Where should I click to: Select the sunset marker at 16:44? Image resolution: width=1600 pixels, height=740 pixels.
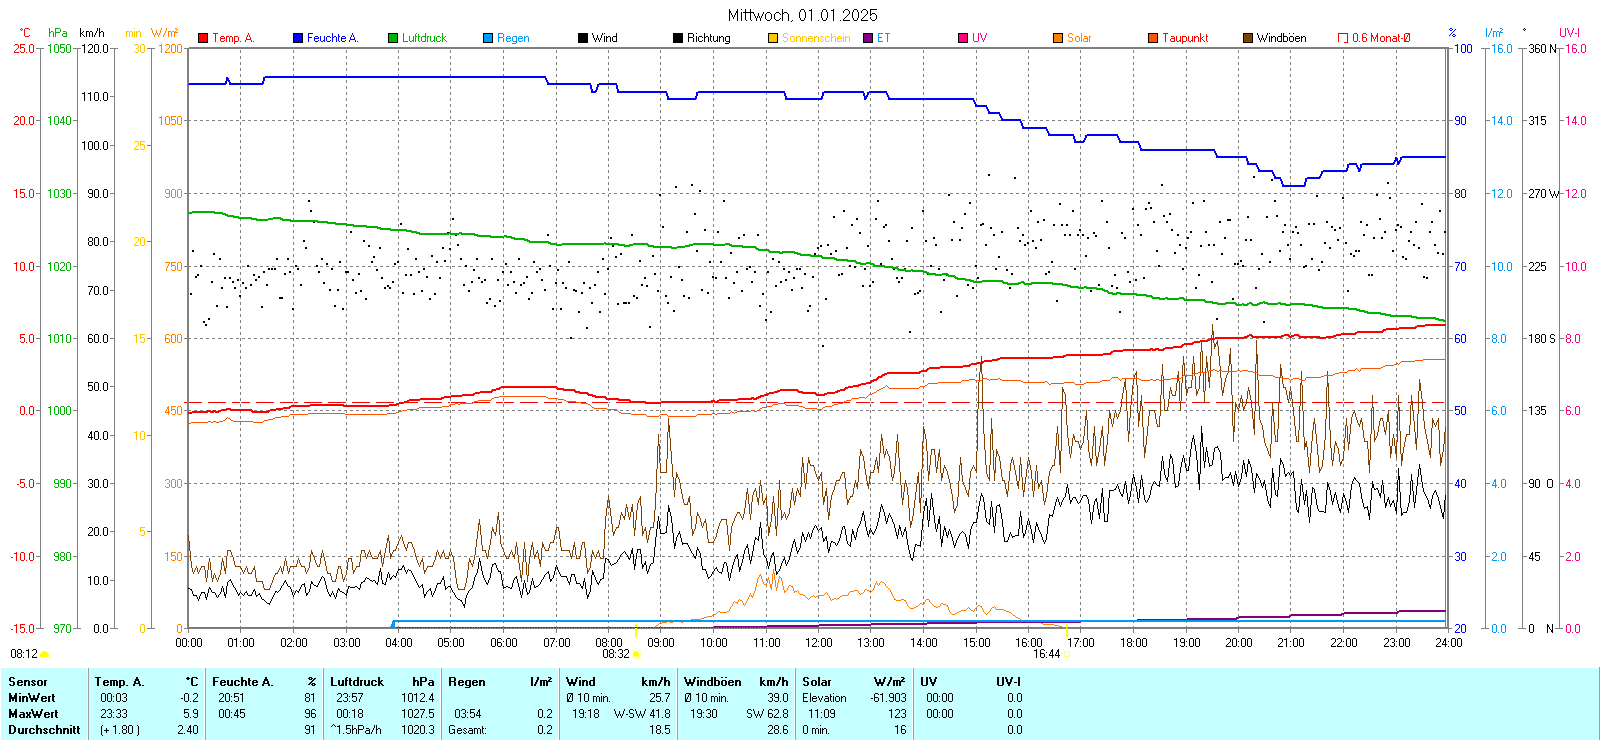tap(1066, 654)
